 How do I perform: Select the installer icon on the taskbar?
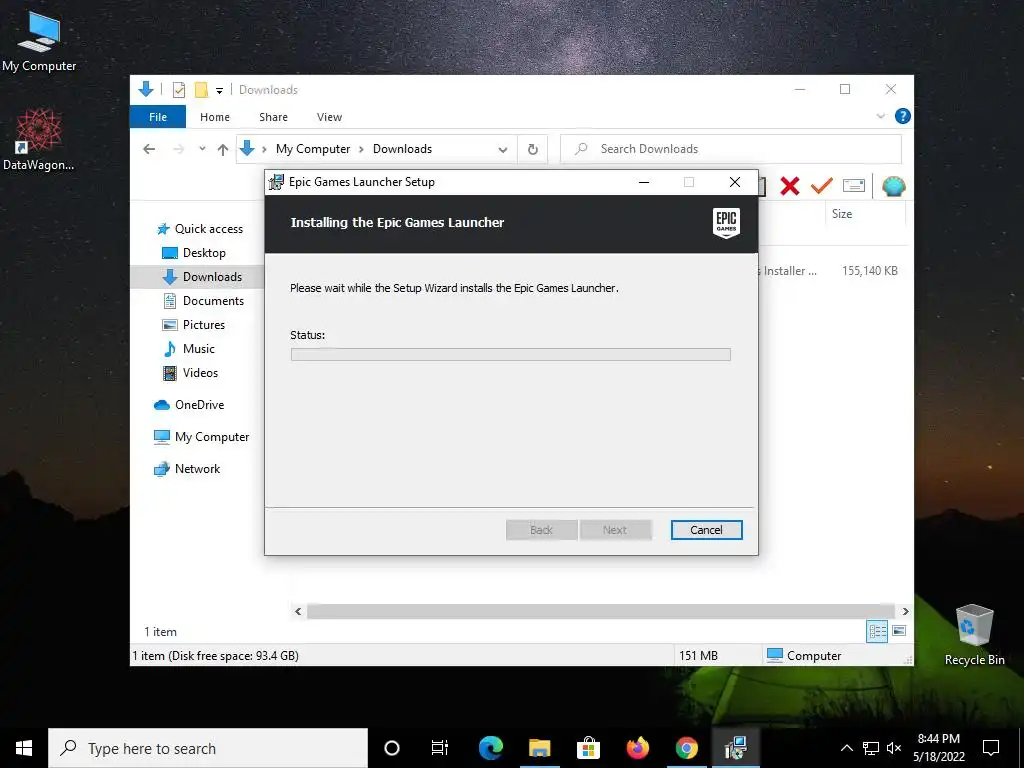pos(735,748)
